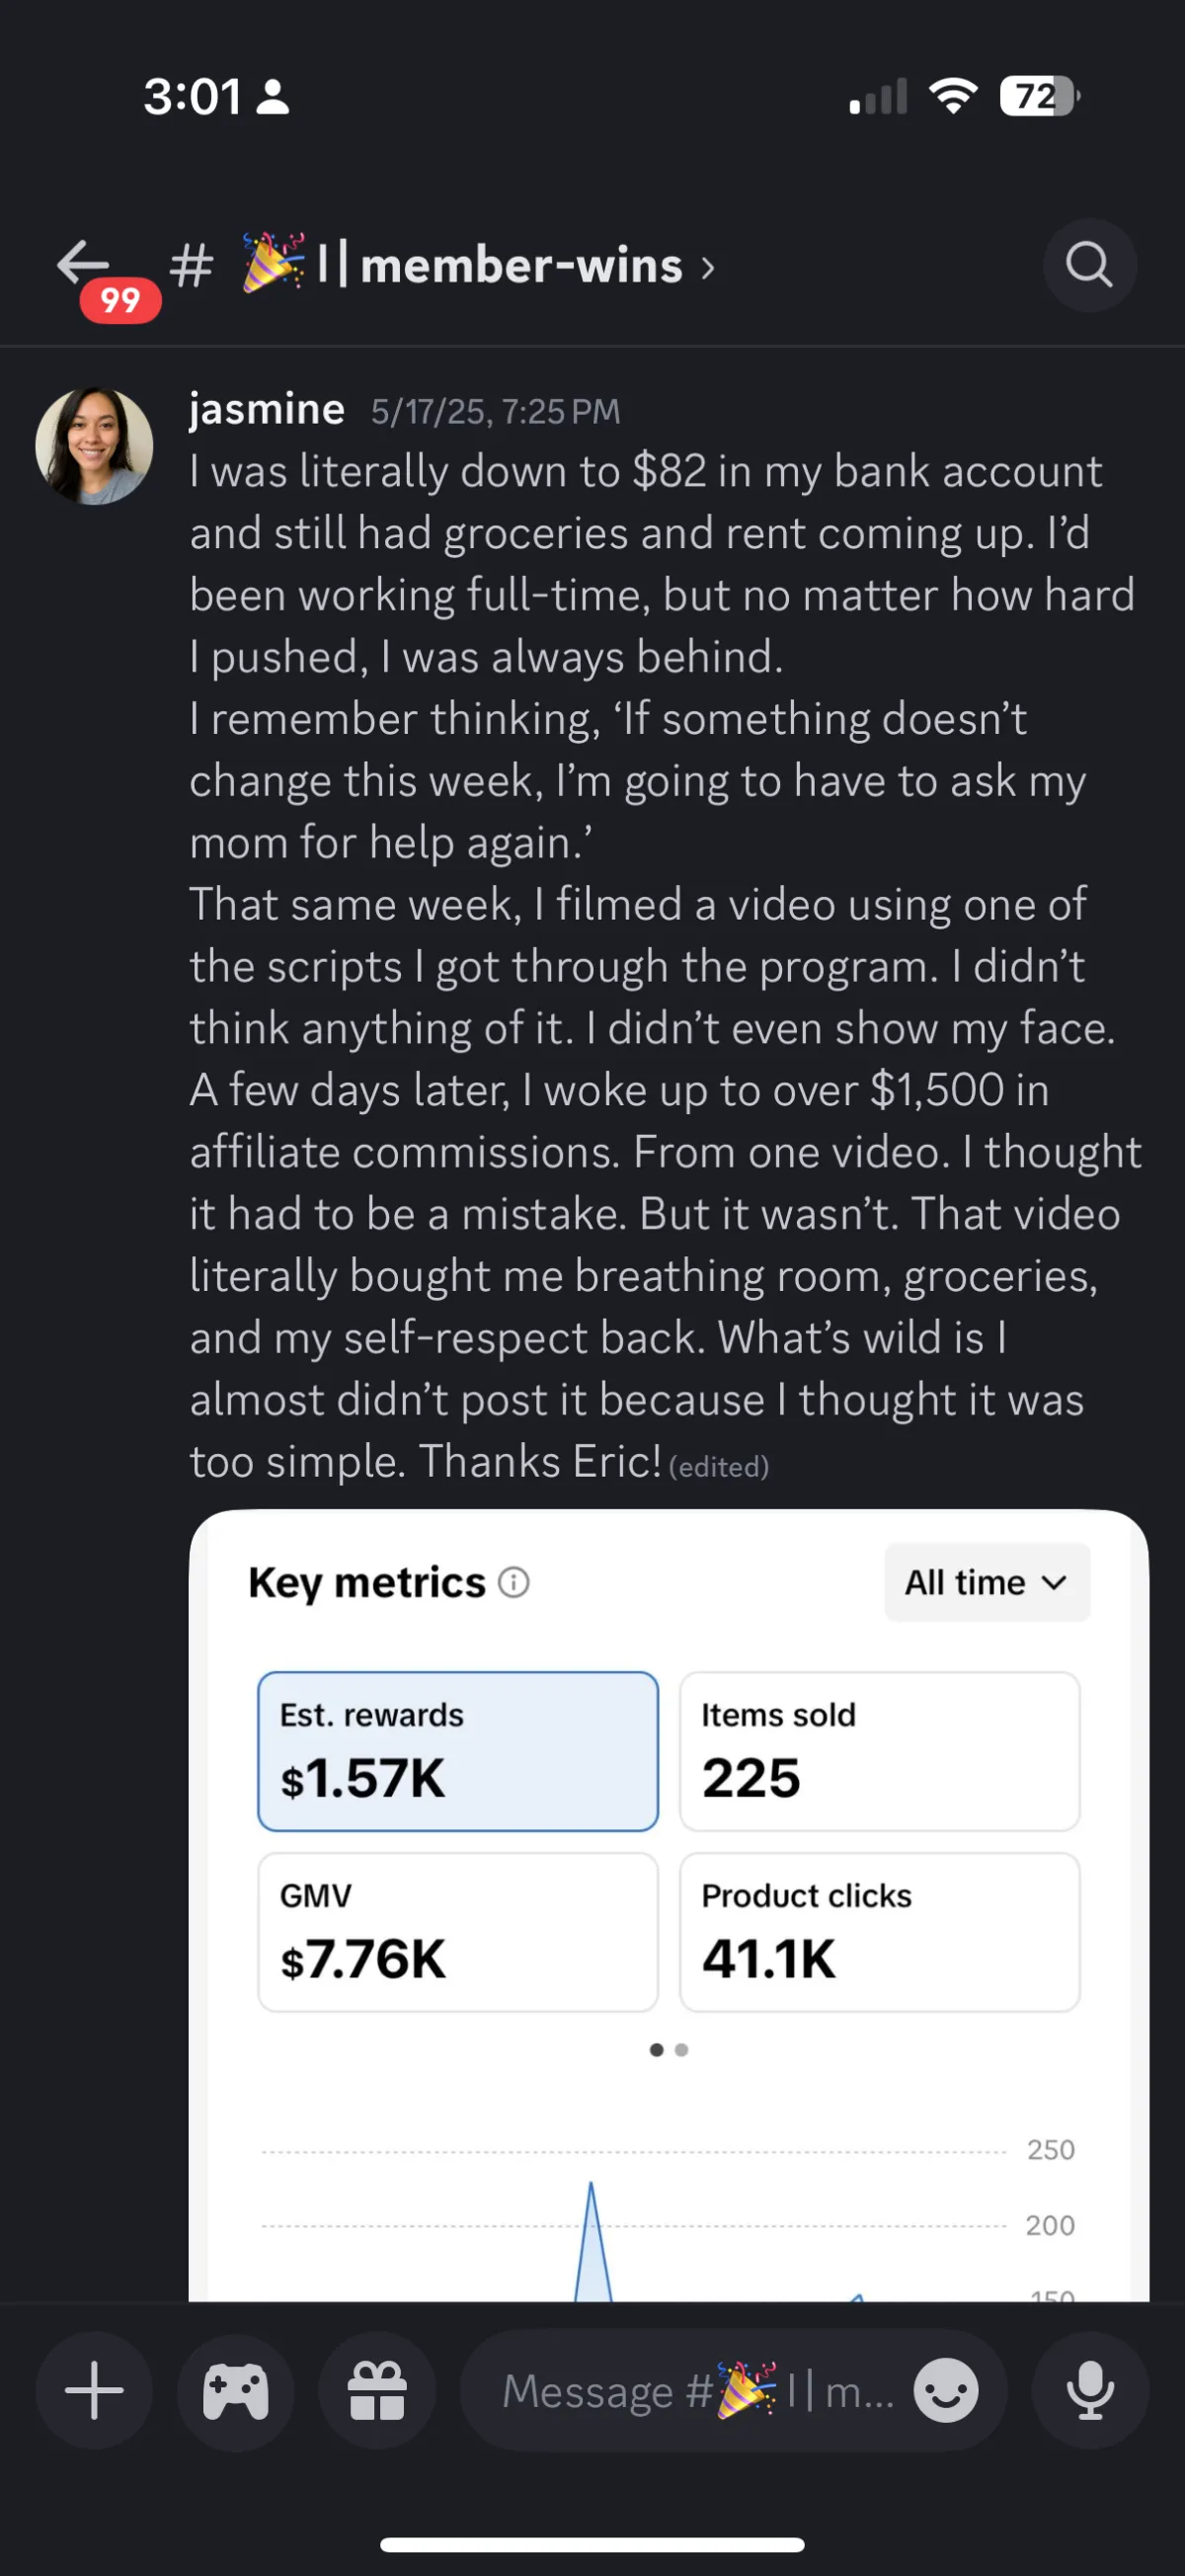
Task: Open jasmine's profile avatar
Action: (94, 446)
